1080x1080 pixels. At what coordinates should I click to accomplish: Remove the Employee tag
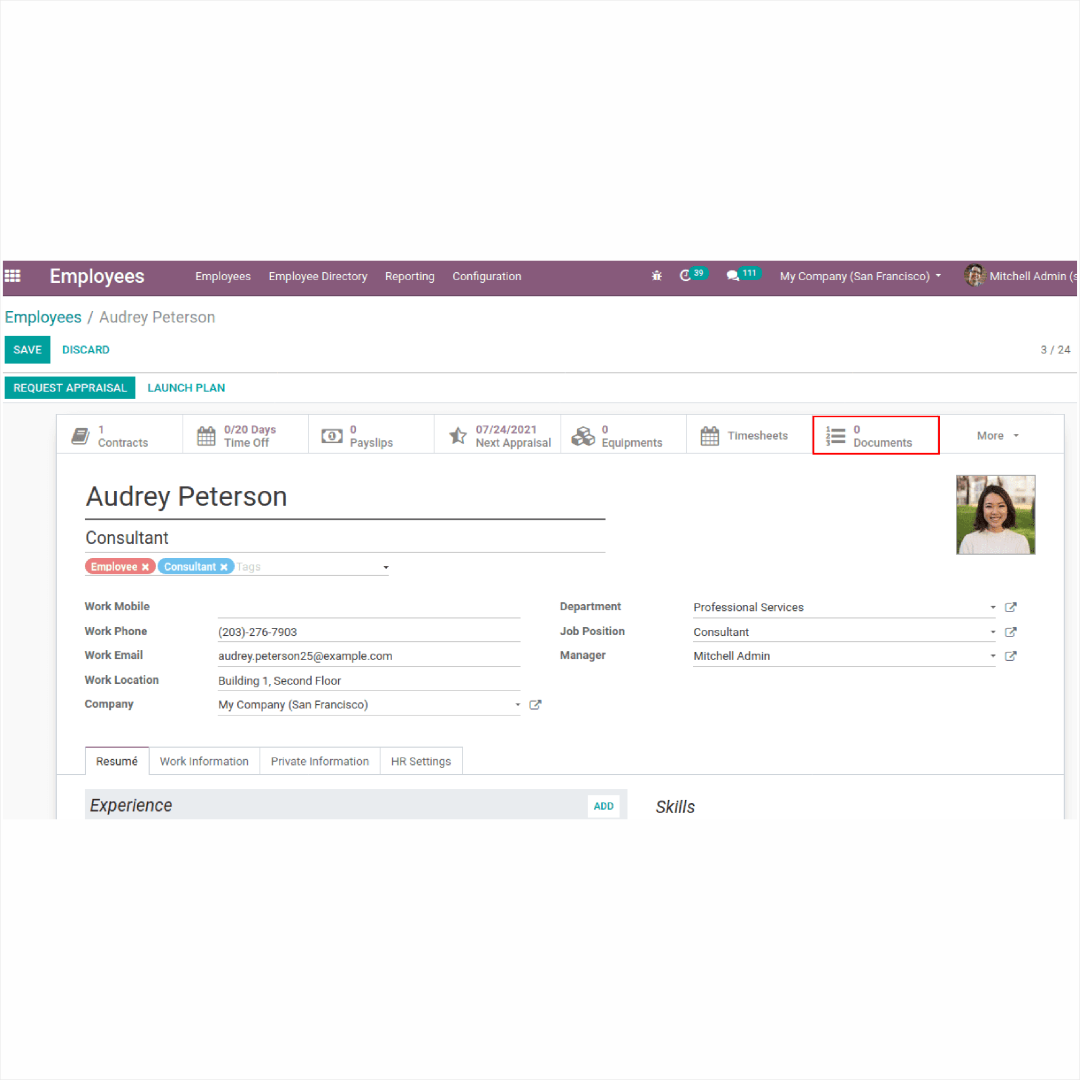(146, 566)
